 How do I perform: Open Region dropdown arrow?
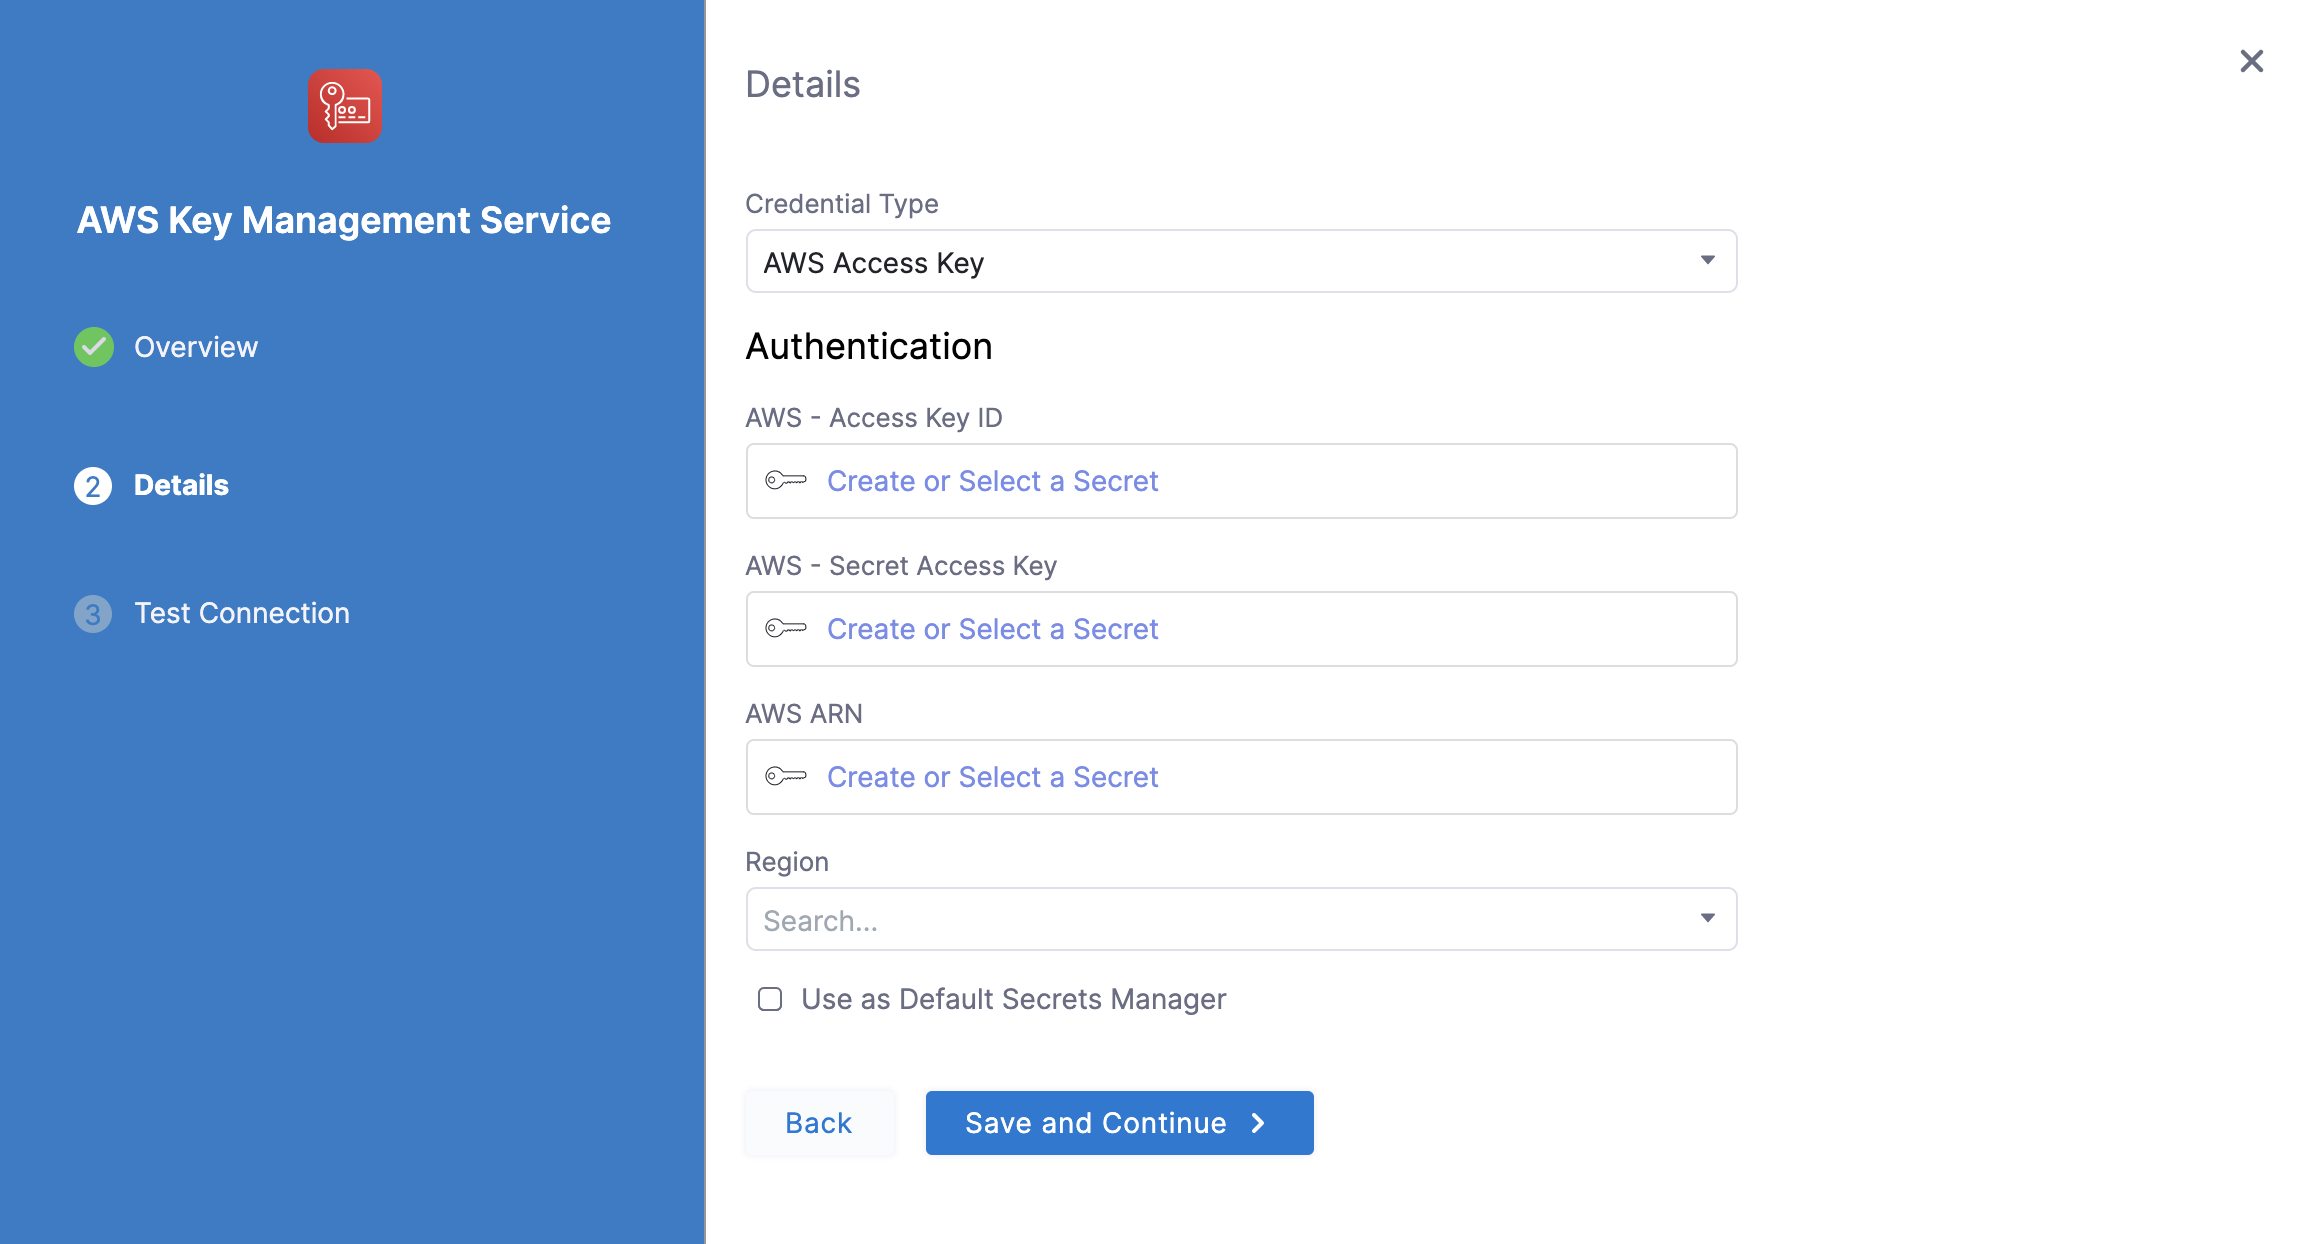coord(1708,919)
